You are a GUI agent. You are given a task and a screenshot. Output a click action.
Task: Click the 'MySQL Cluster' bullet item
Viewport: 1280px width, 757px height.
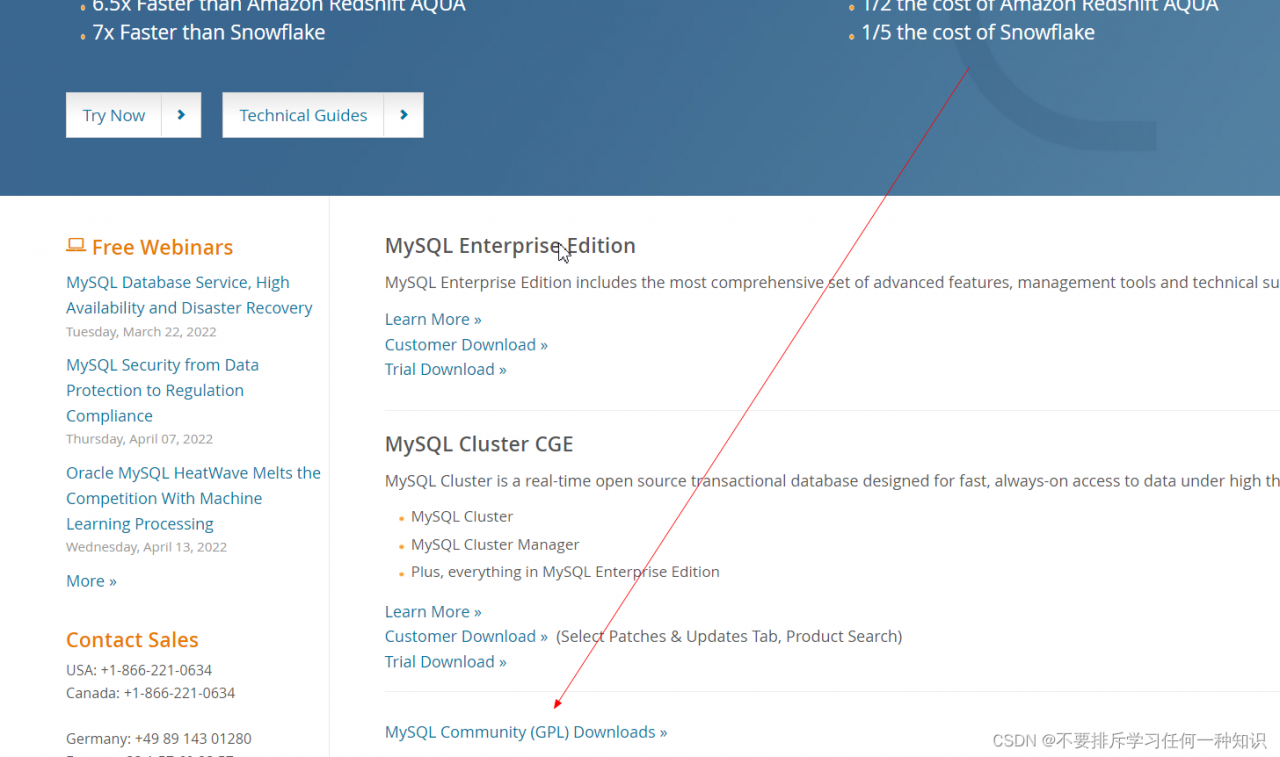coord(462,517)
